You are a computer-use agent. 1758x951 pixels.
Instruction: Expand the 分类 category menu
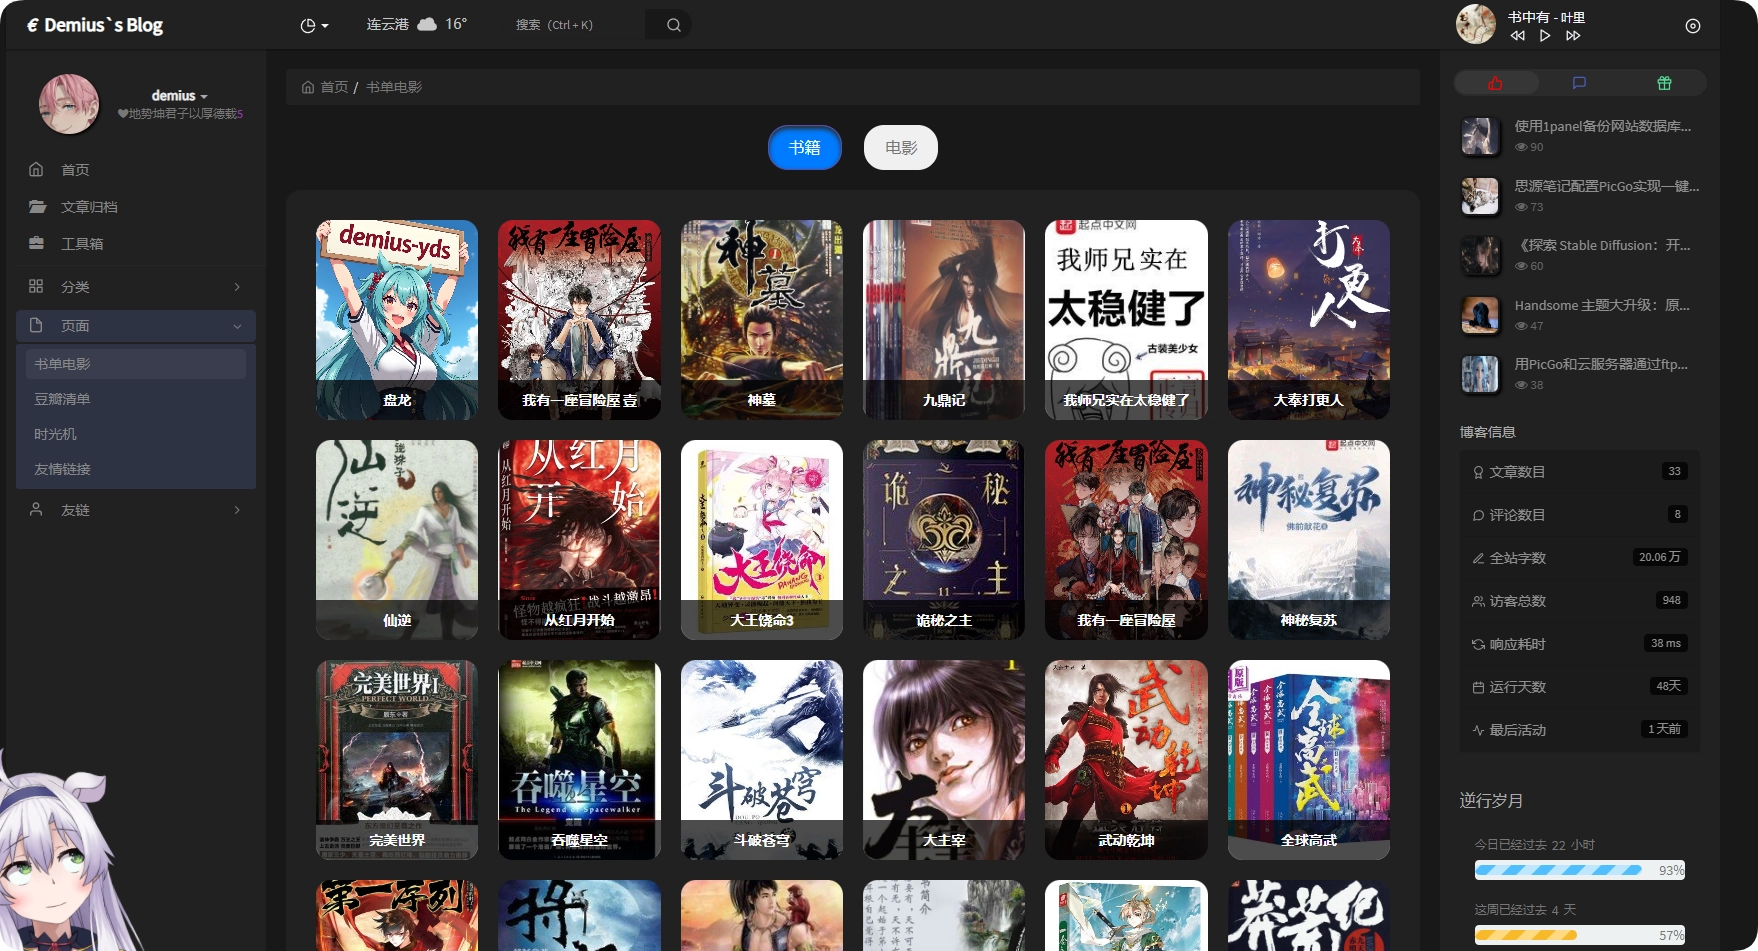pyautogui.click(x=136, y=287)
